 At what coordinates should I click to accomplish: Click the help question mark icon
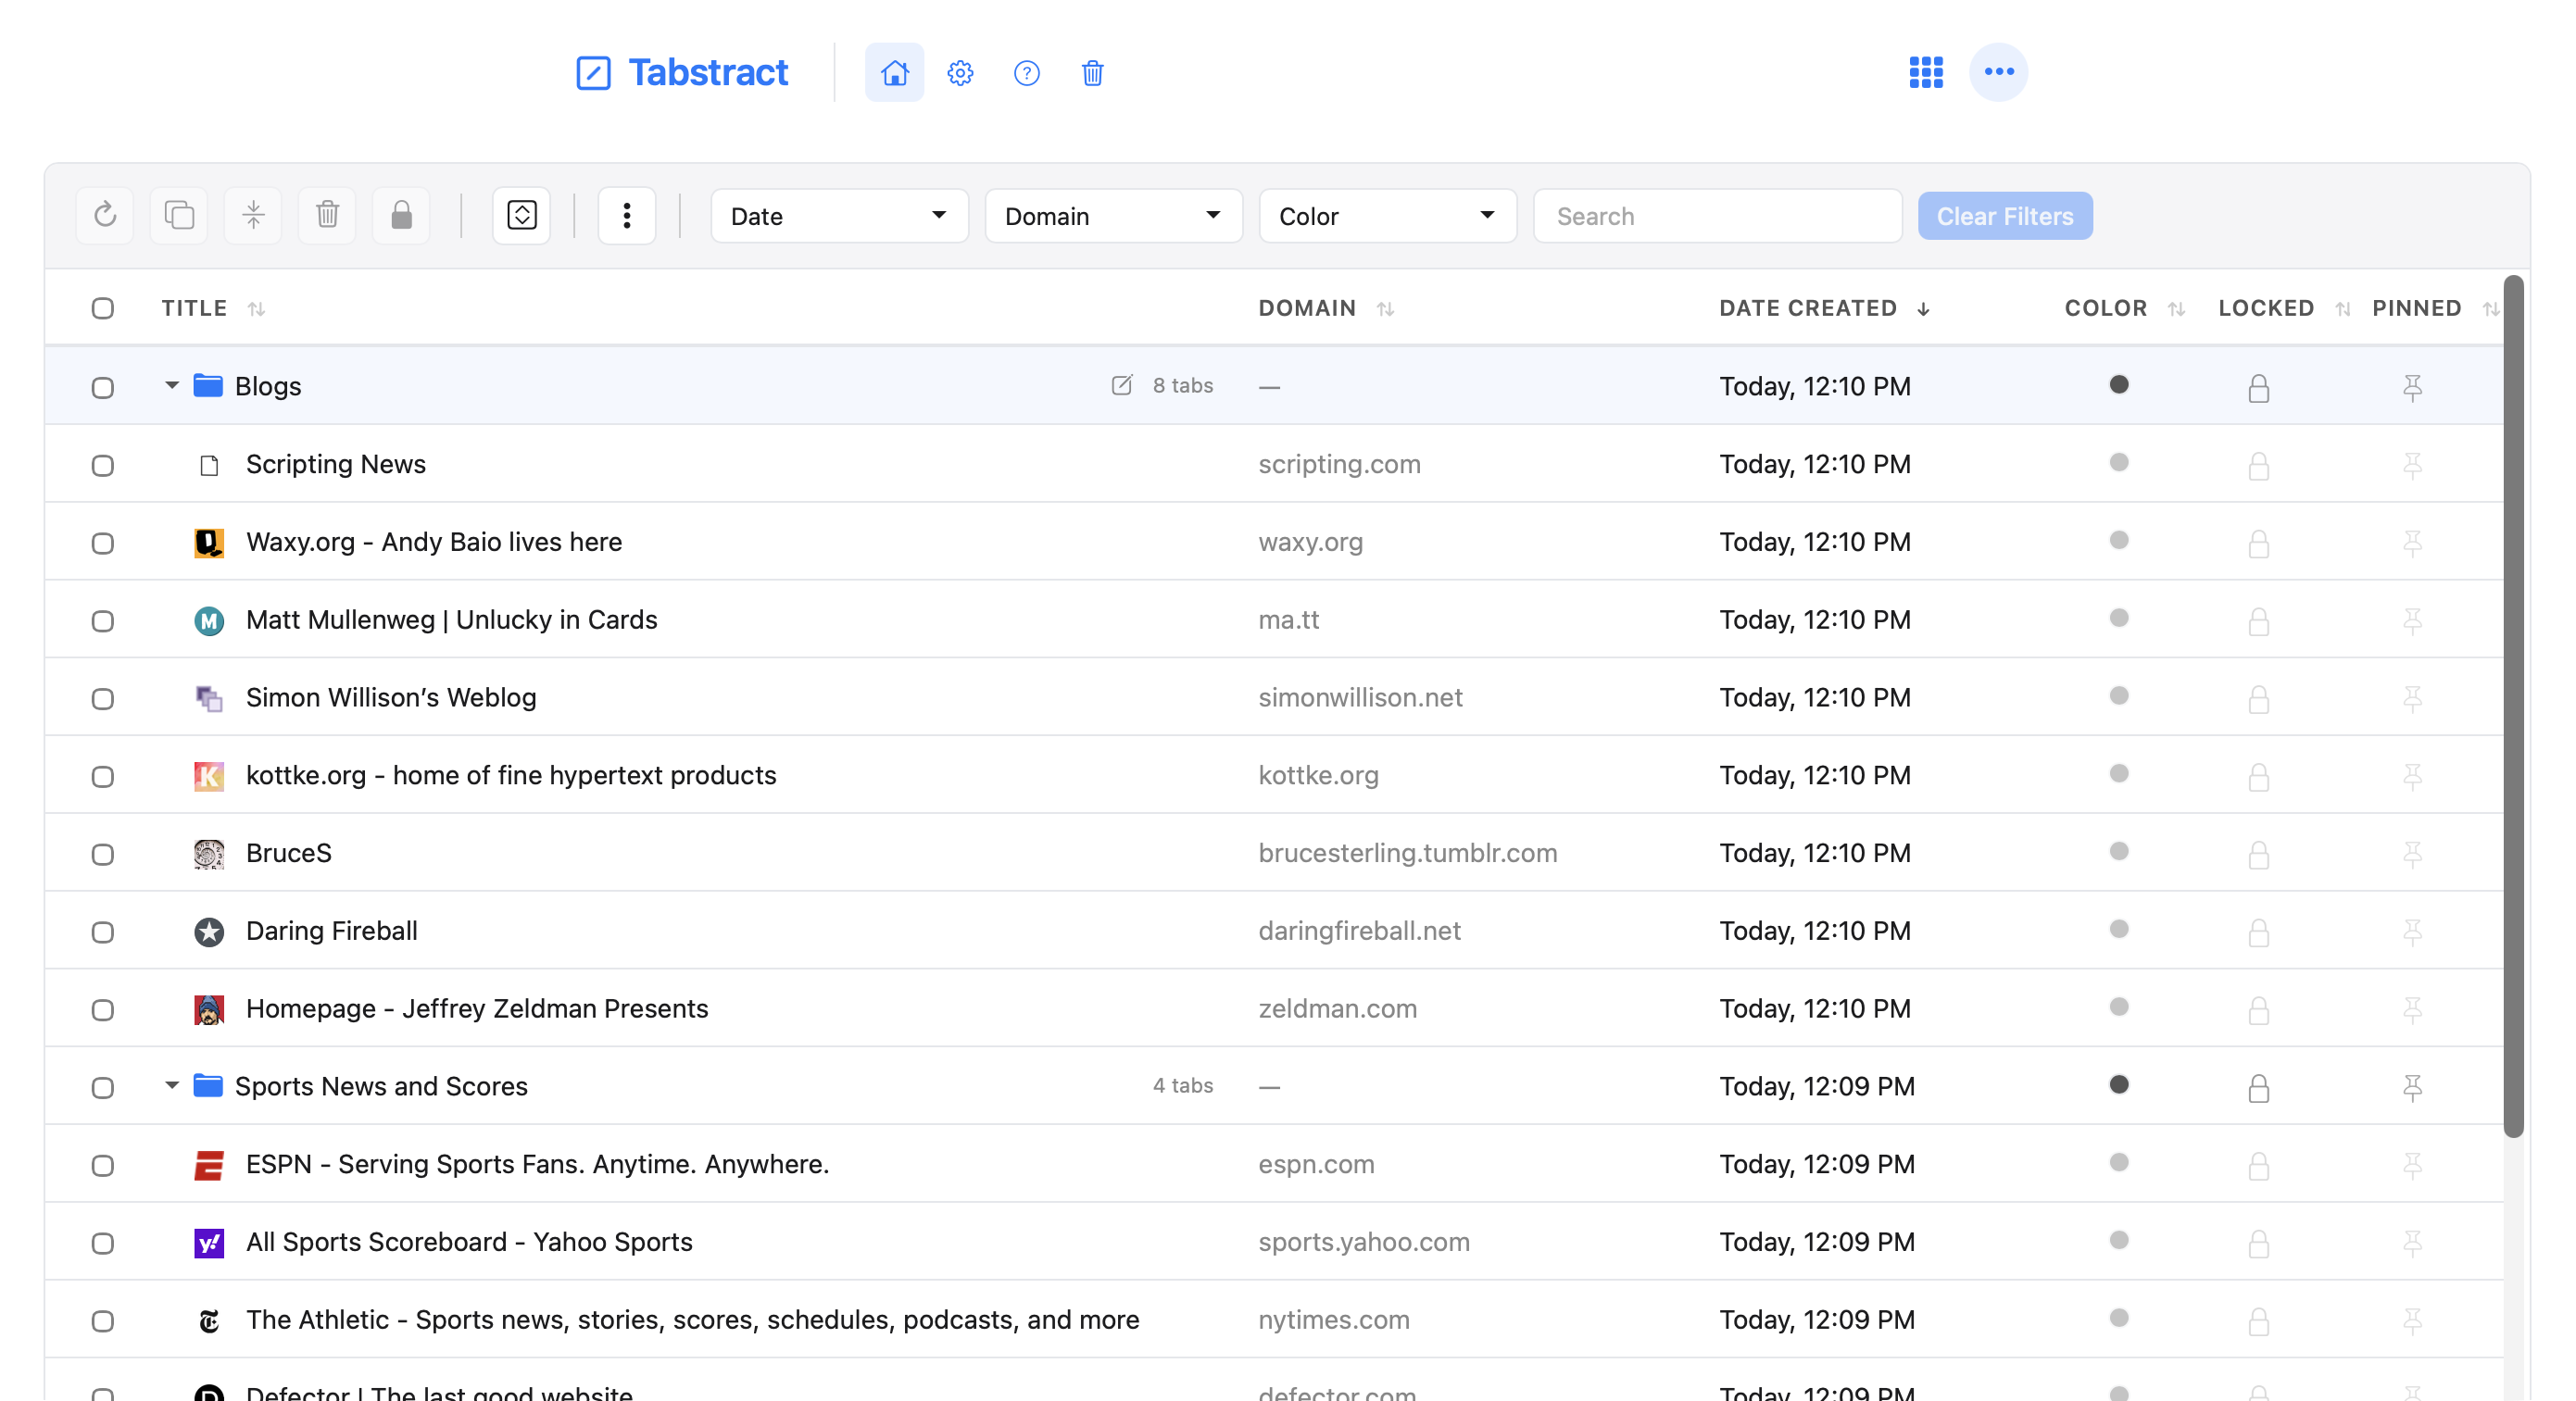tap(1026, 72)
